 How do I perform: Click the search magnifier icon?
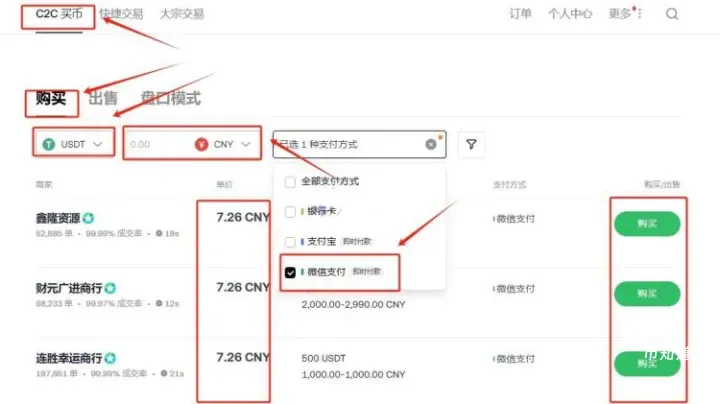672,14
